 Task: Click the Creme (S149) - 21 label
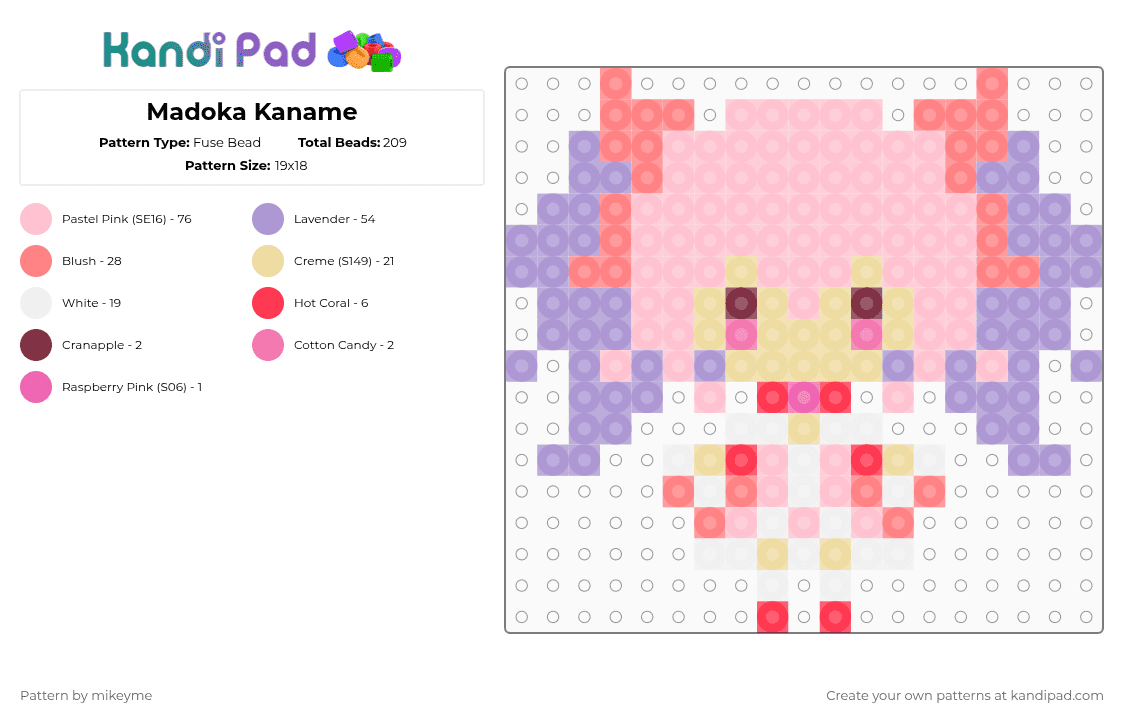[344, 261]
